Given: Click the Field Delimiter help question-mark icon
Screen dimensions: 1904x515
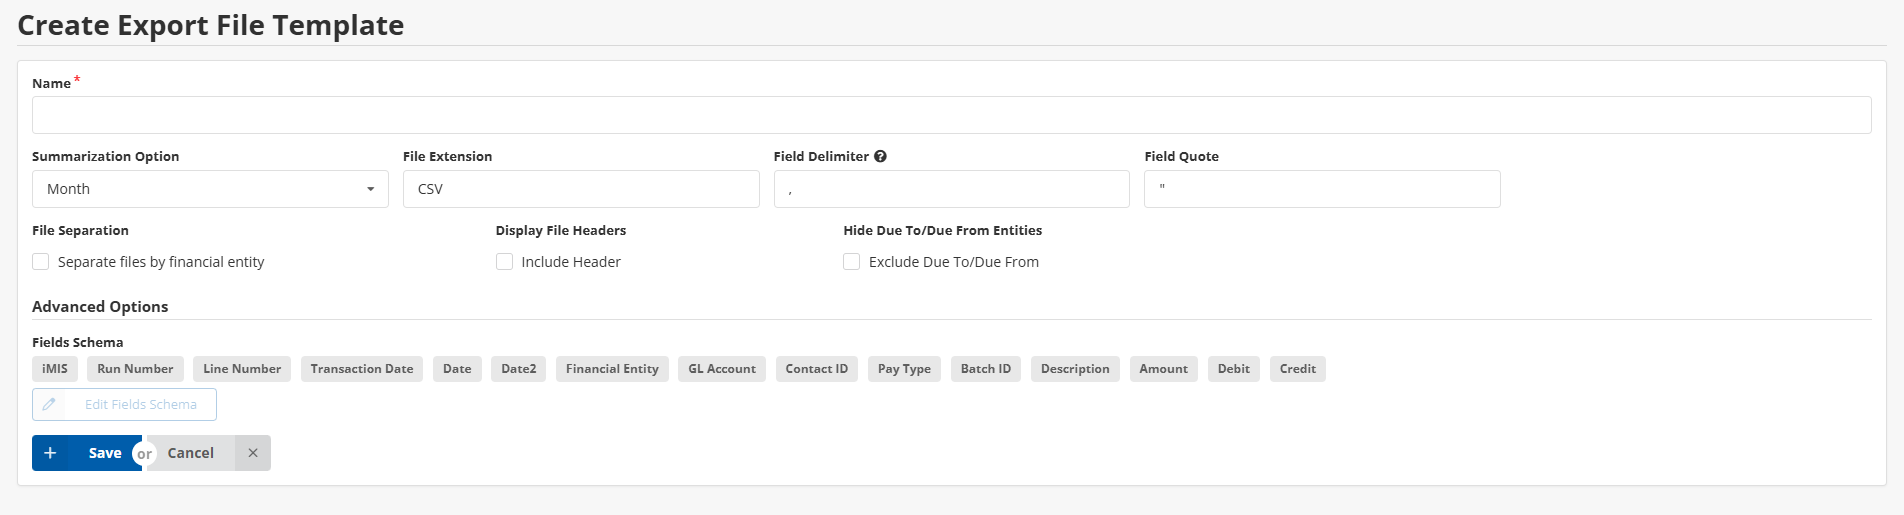Looking at the screenshot, I should (880, 156).
